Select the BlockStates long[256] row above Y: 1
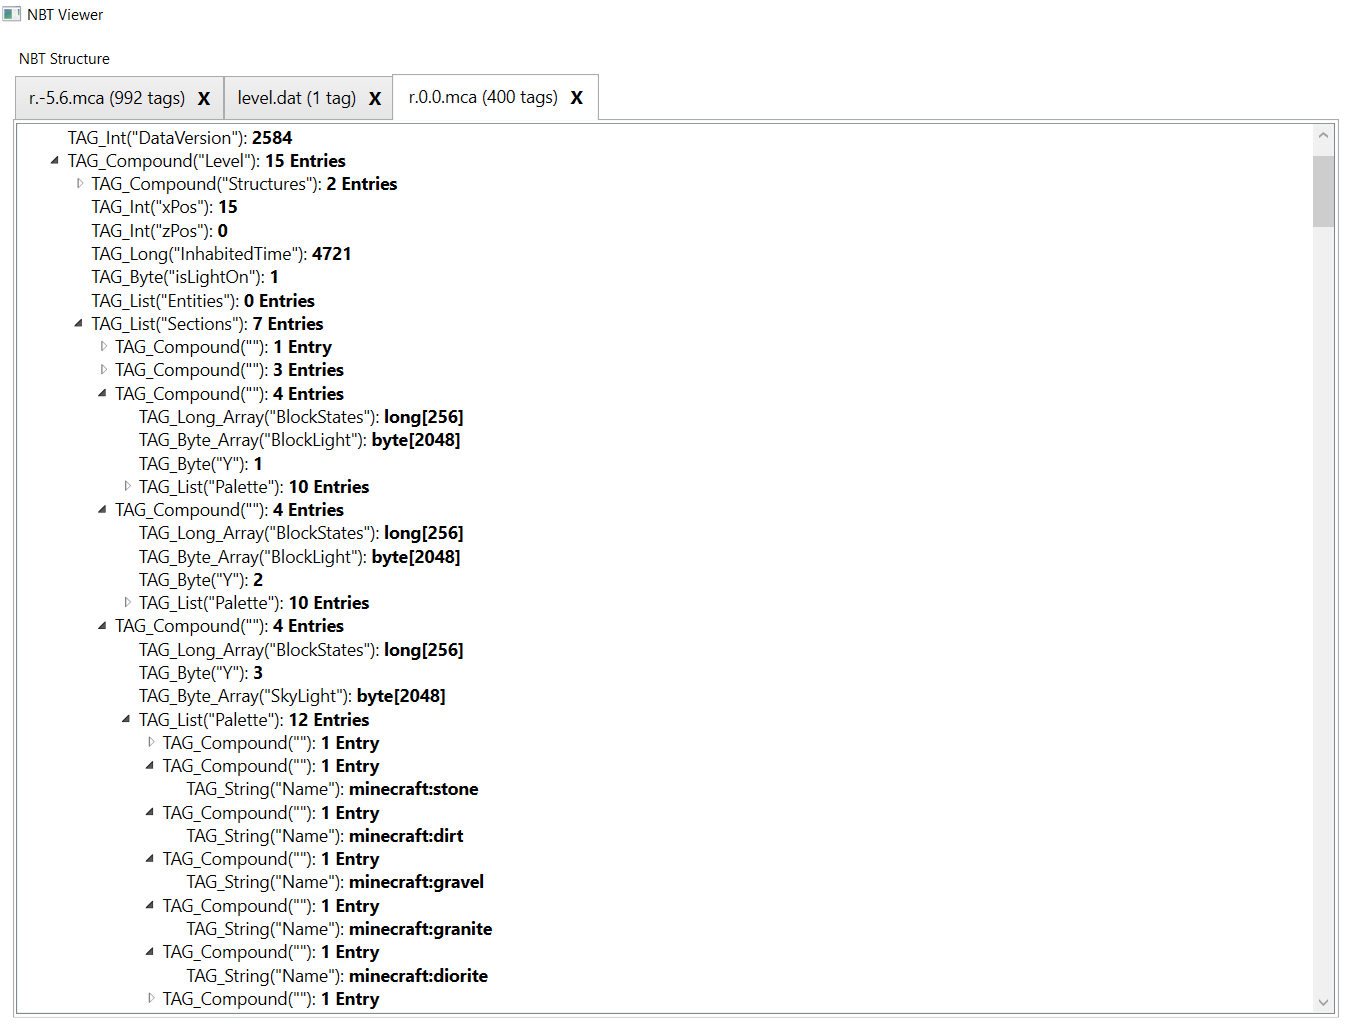This screenshot has height=1024, width=1372. tap(301, 417)
